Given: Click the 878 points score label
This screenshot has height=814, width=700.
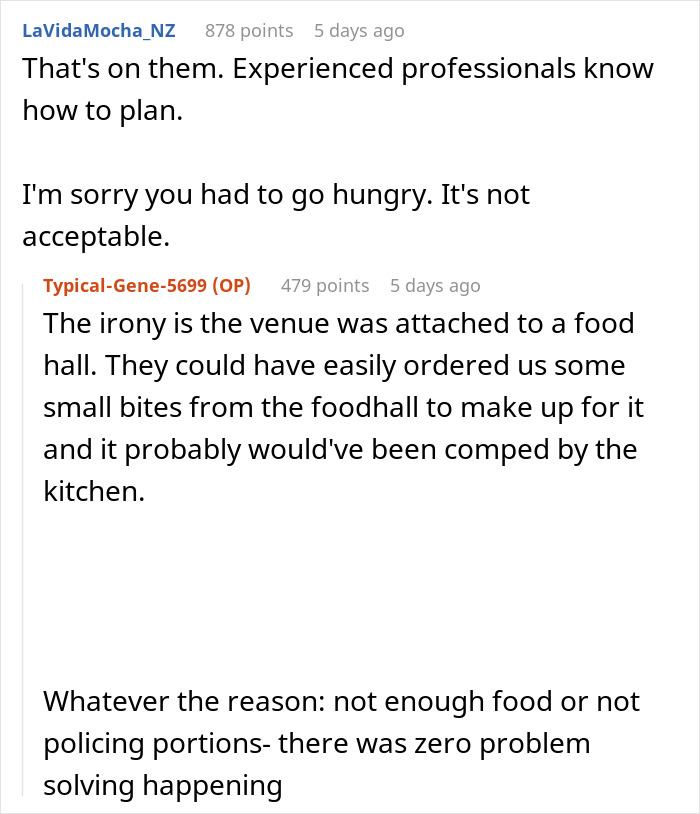Looking at the screenshot, I should coord(249,31).
